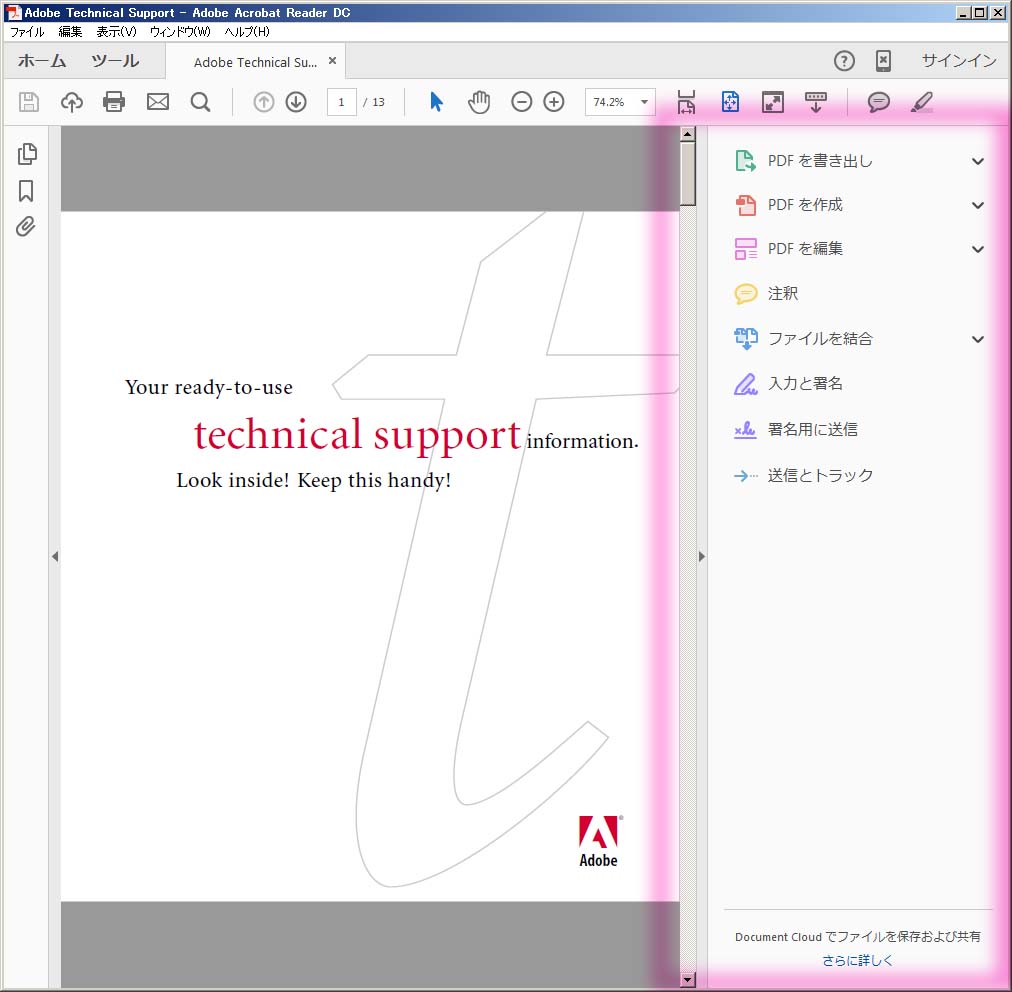This screenshot has width=1012, height=992.
Task: Open 注釈 comment tool
Action: pyautogui.click(x=767, y=294)
